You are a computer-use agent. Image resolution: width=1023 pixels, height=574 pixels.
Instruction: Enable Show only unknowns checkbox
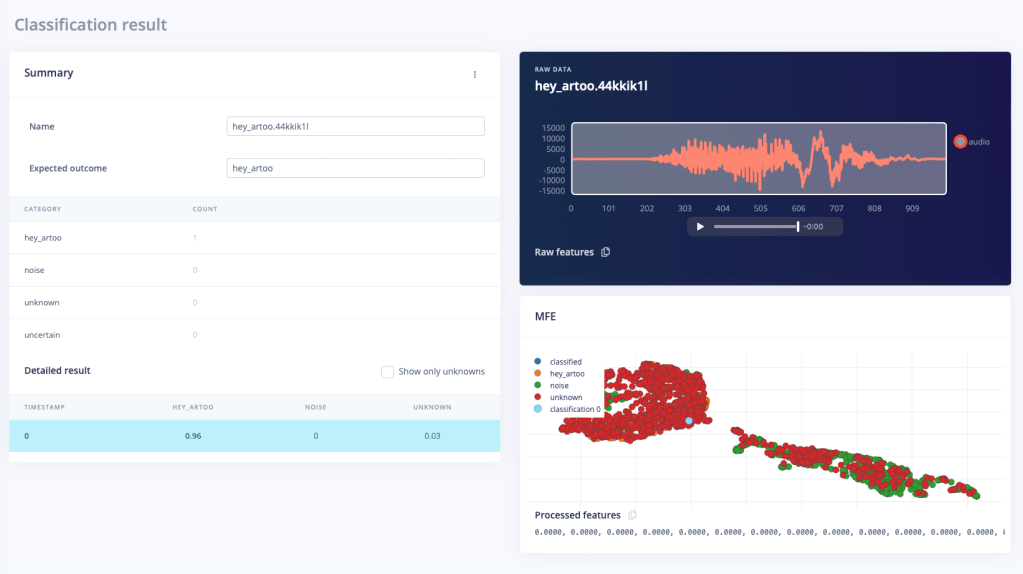pos(387,372)
